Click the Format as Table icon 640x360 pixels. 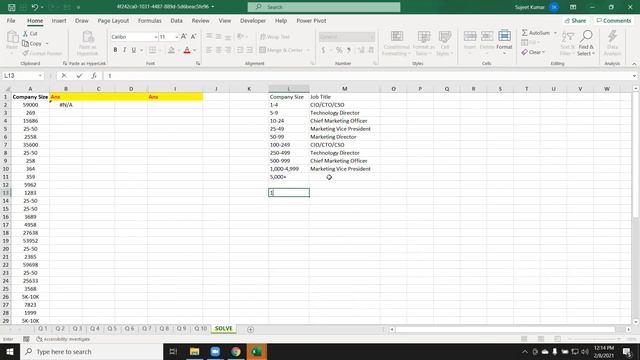(x=424, y=37)
